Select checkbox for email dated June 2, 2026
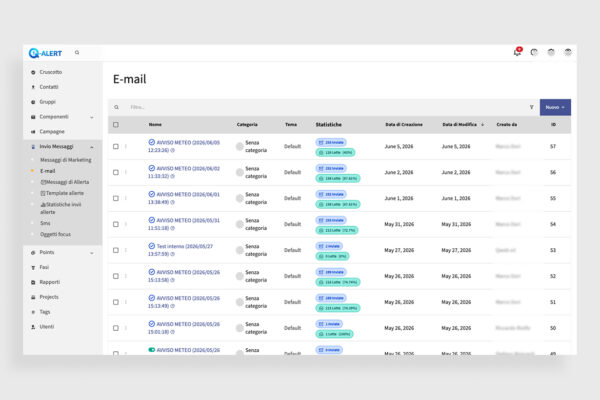Image resolution: width=600 pixels, height=400 pixels. click(x=116, y=172)
